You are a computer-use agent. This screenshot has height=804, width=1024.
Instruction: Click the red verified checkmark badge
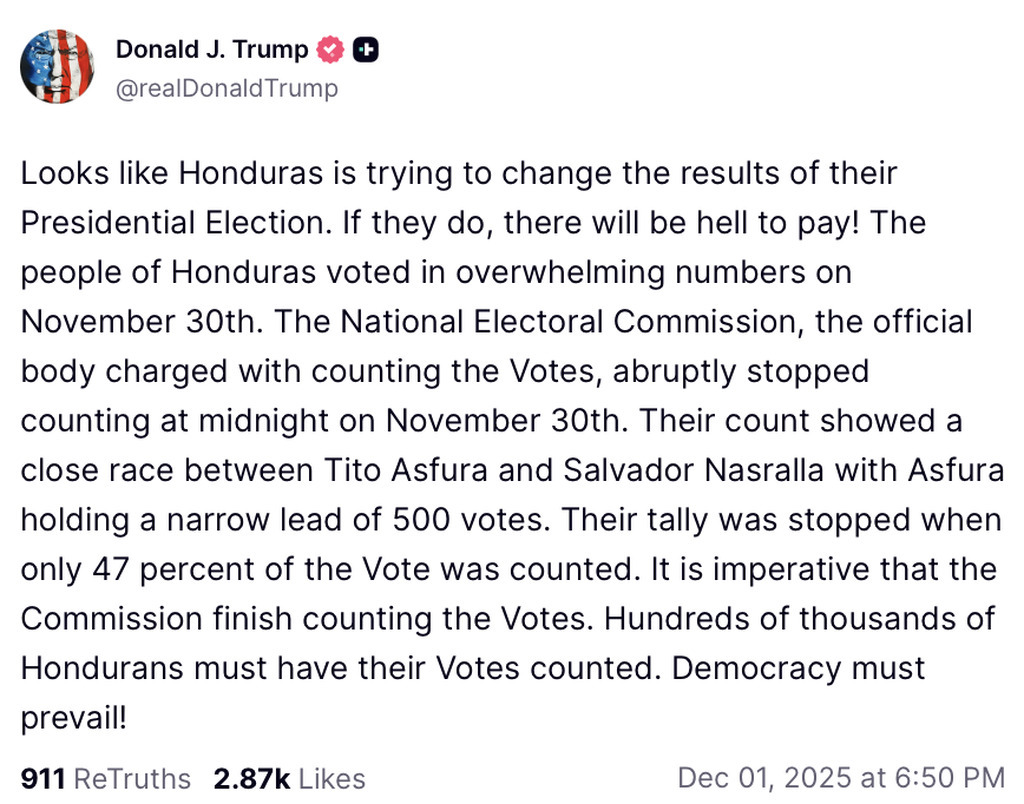pyautogui.click(x=331, y=49)
